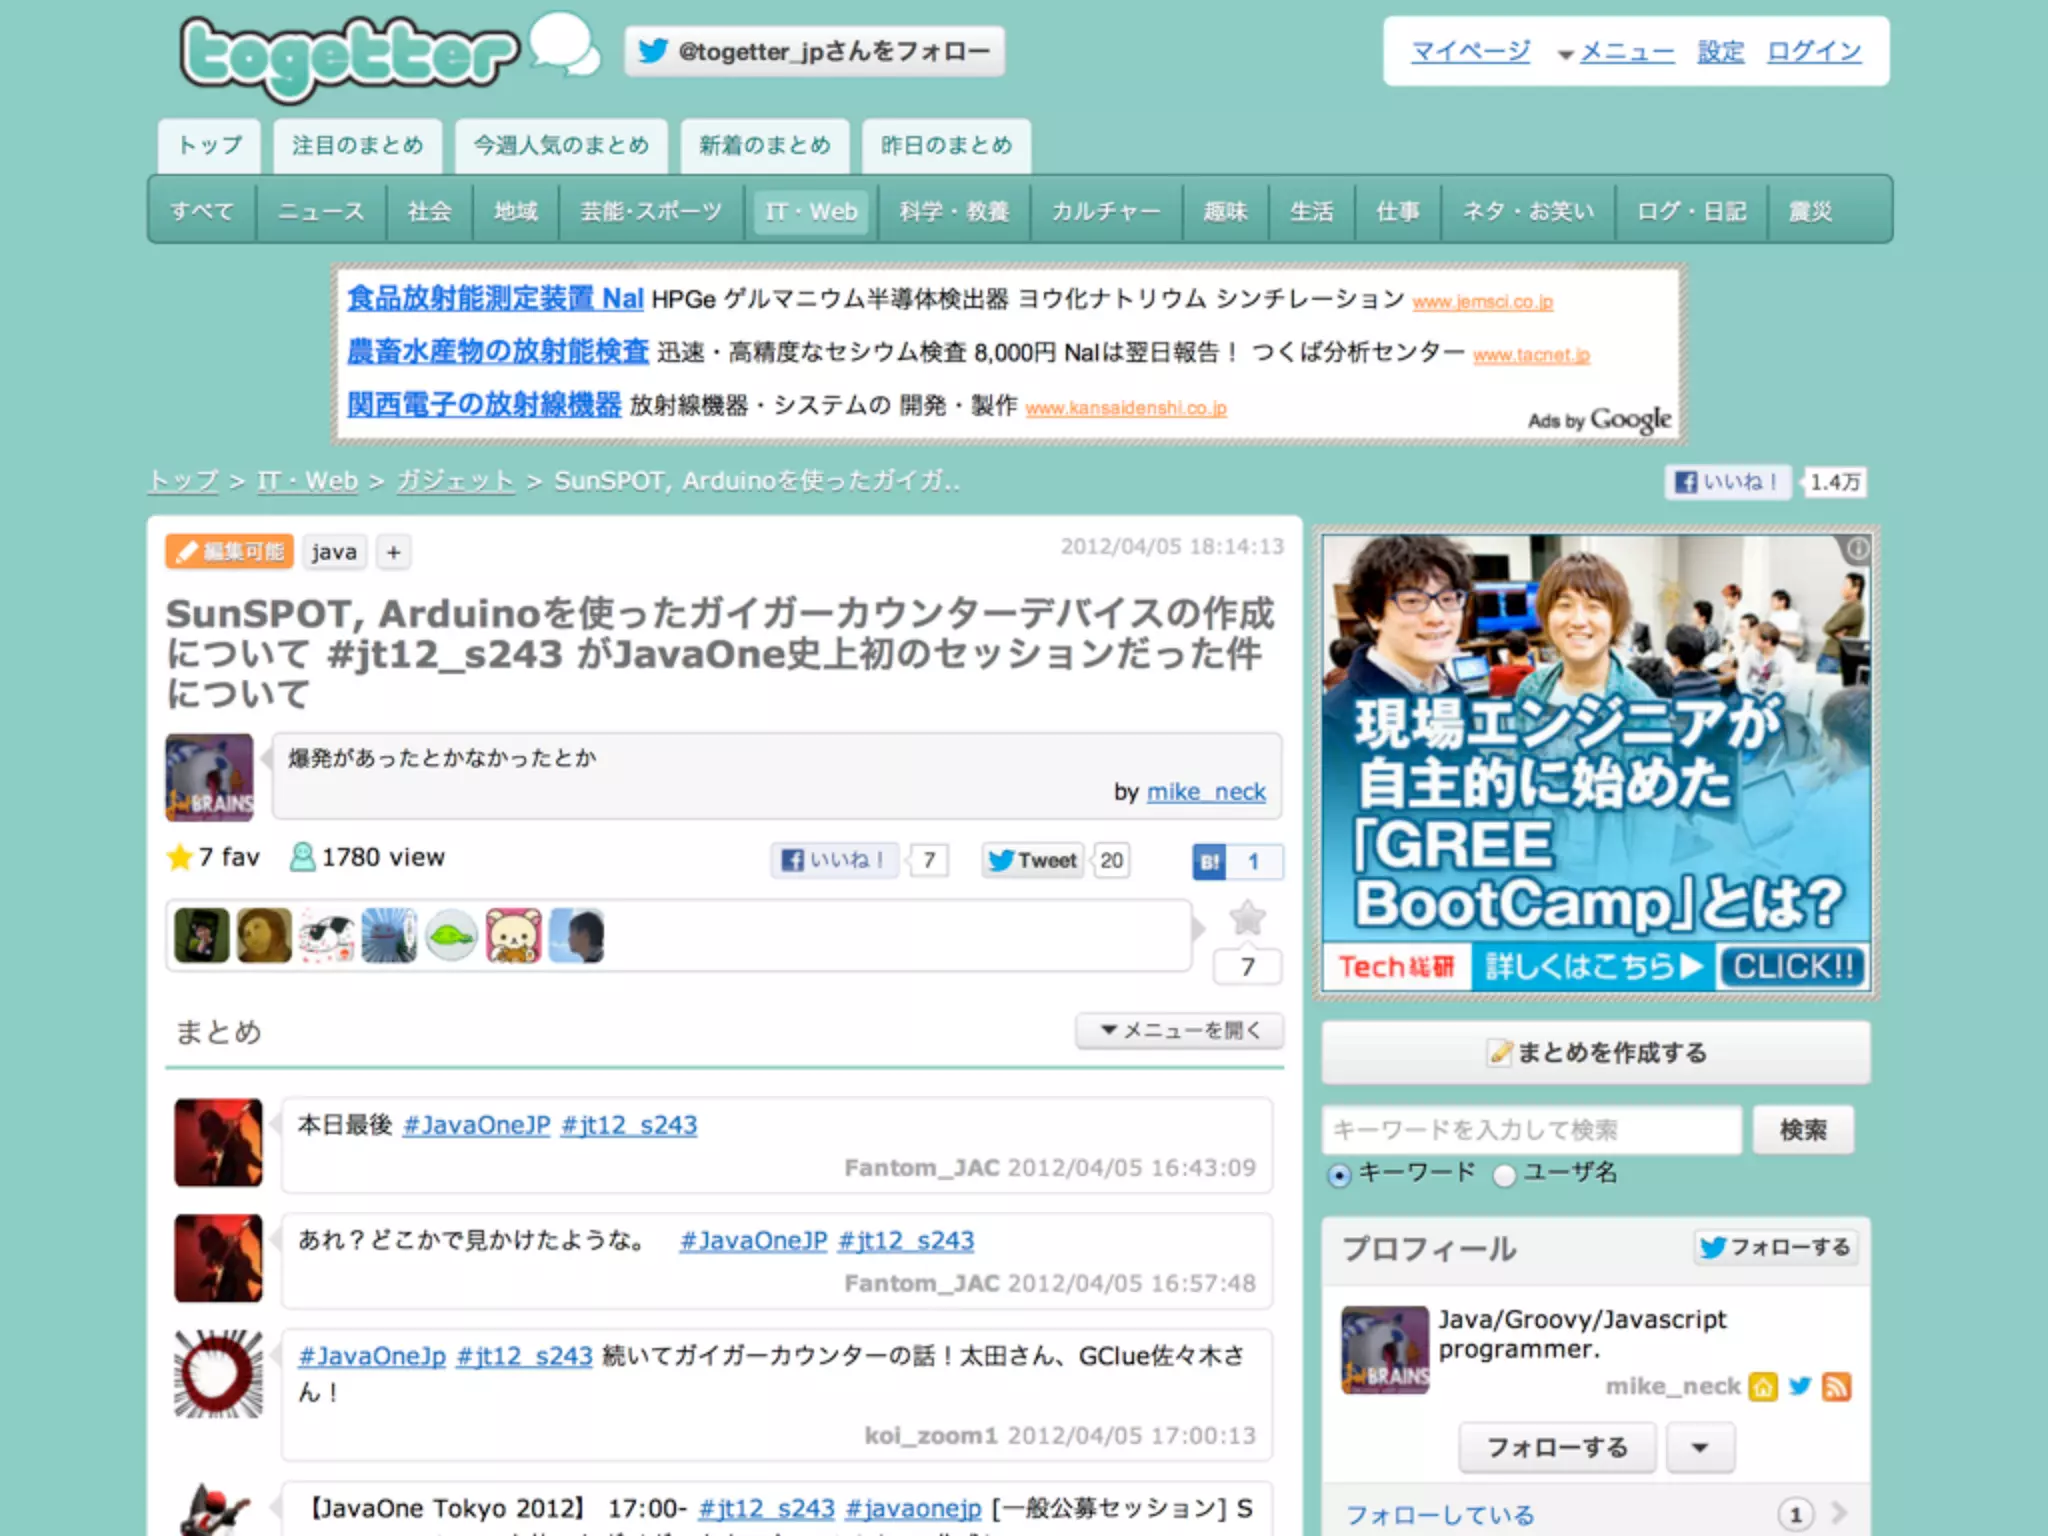This screenshot has width=2048, height=1536.
Task: Open dropdown arrow beside フォローする button
Action: coord(1699,1447)
